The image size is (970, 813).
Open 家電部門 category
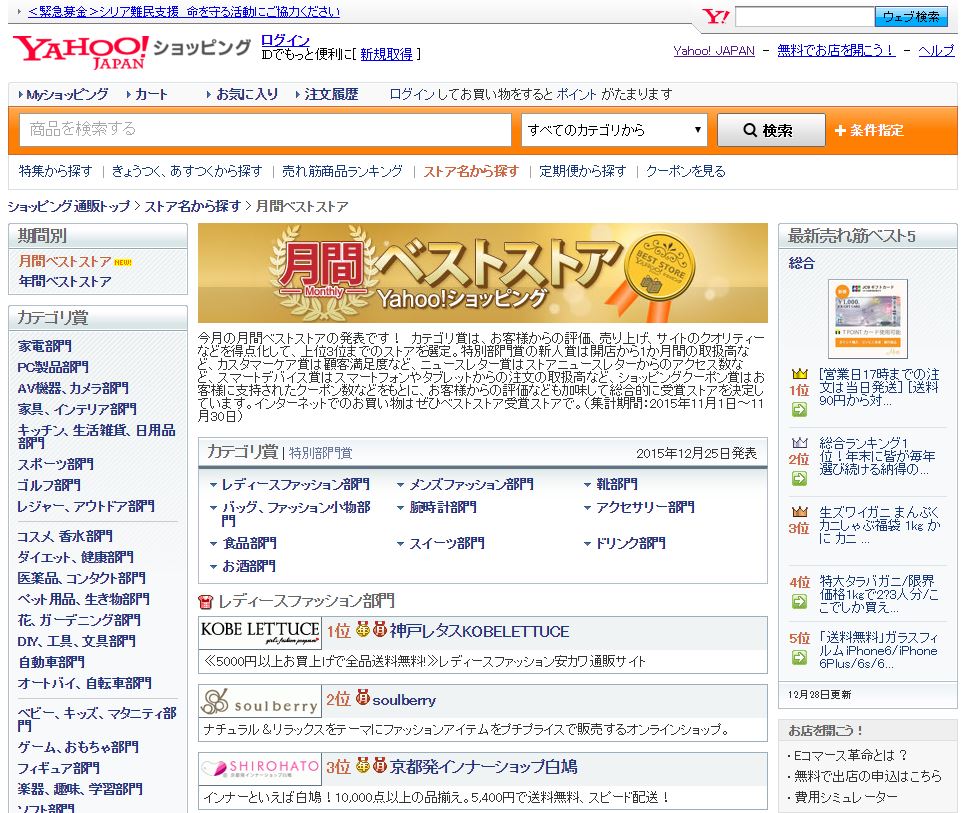[45, 346]
